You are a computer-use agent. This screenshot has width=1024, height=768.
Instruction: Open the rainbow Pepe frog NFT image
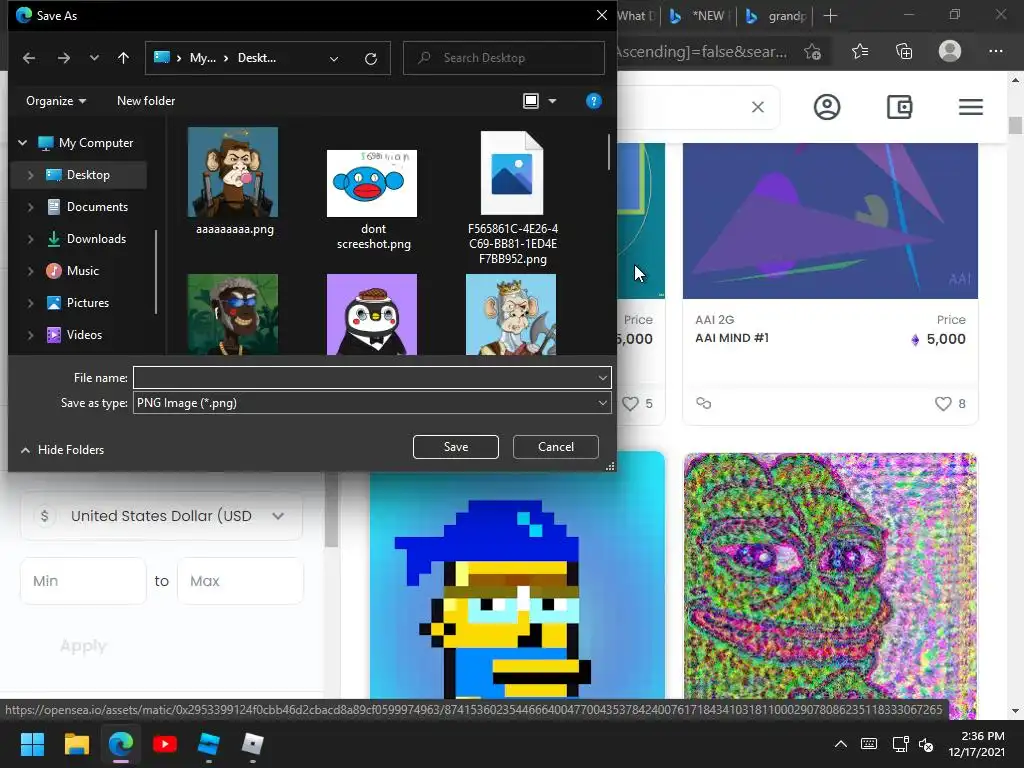[830, 585]
